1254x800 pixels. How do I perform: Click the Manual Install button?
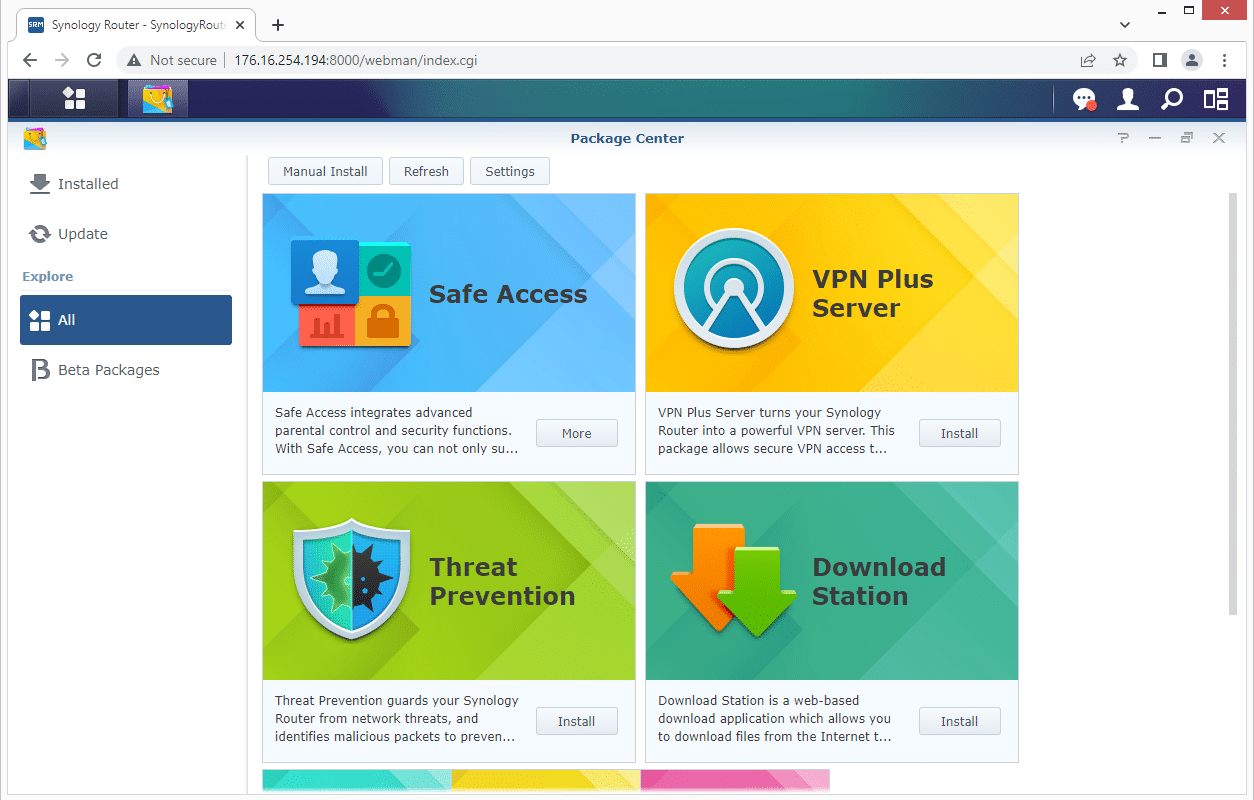(325, 171)
